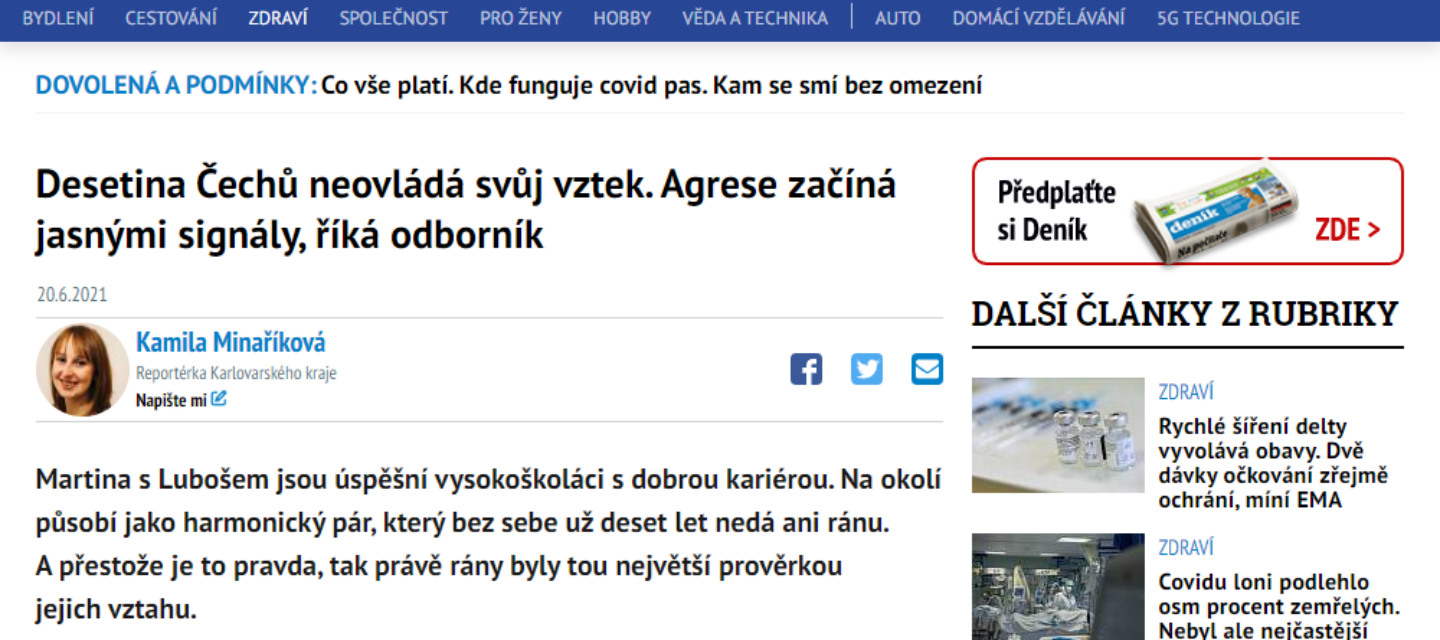Click author photo of Kamila Minaříková
Screen dimensions: 1440x640
click(82, 370)
